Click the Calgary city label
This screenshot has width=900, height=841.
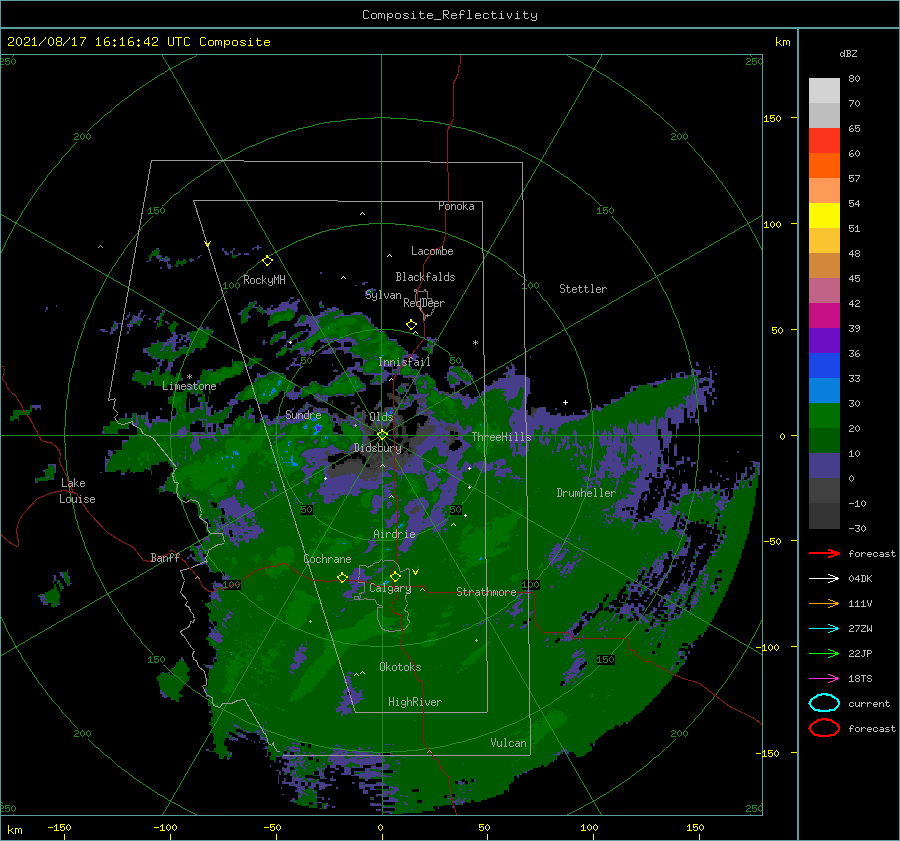click(390, 588)
